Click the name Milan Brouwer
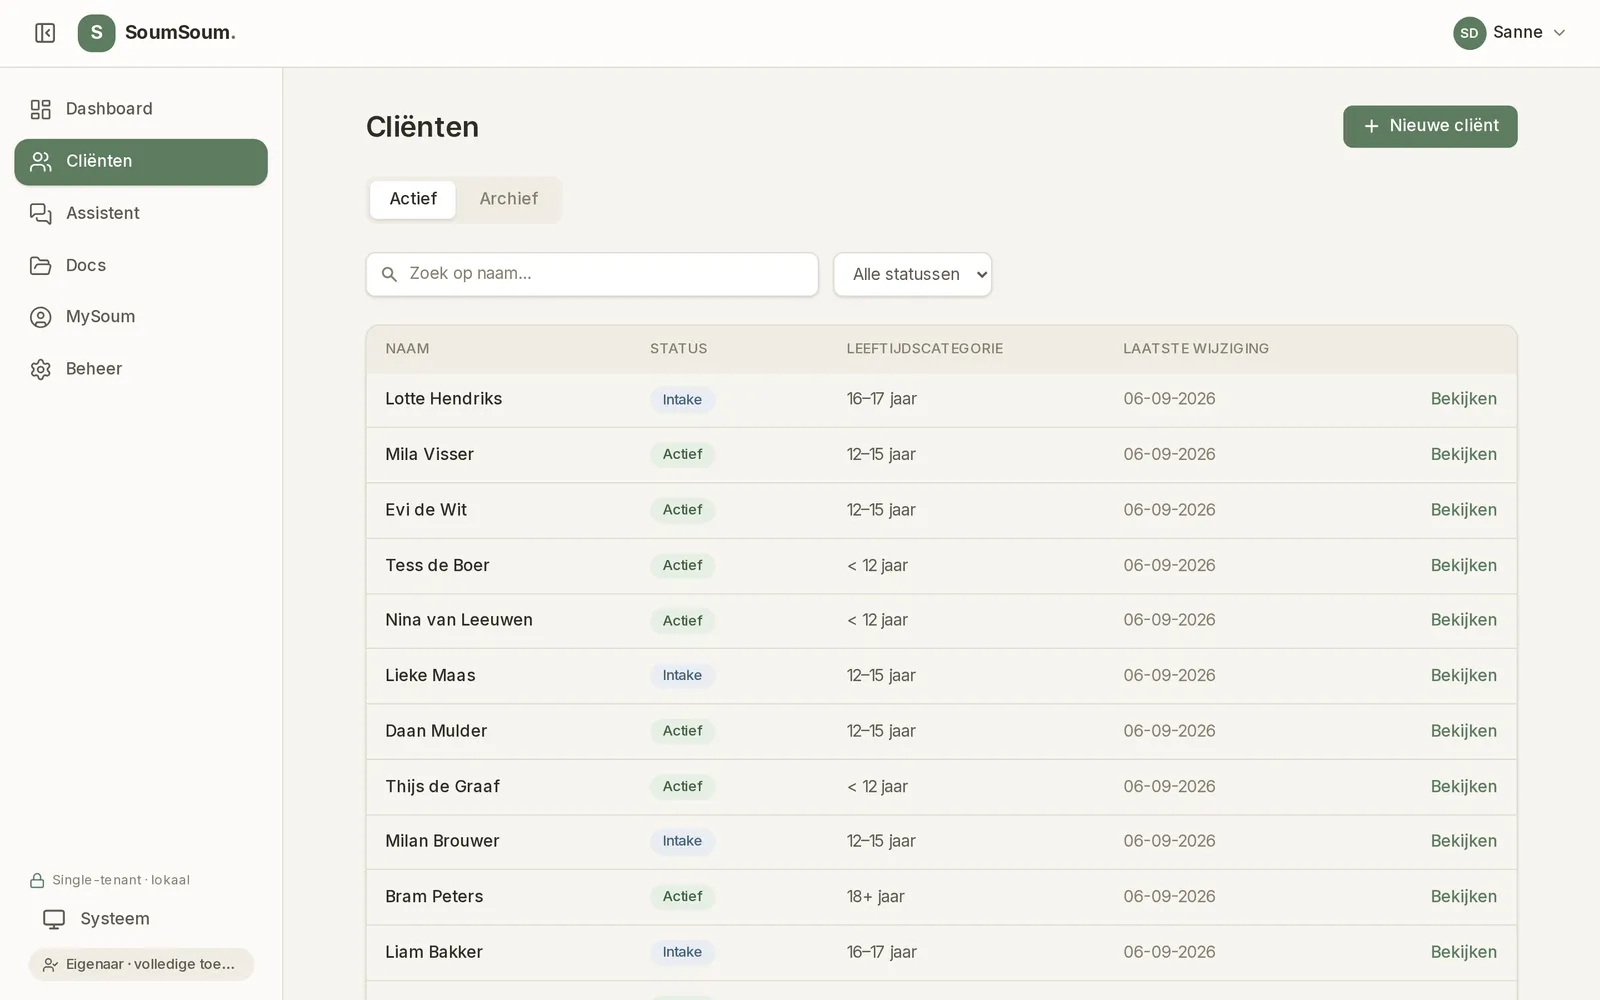Image resolution: width=1600 pixels, height=1000 pixels. (x=442, y=841)
